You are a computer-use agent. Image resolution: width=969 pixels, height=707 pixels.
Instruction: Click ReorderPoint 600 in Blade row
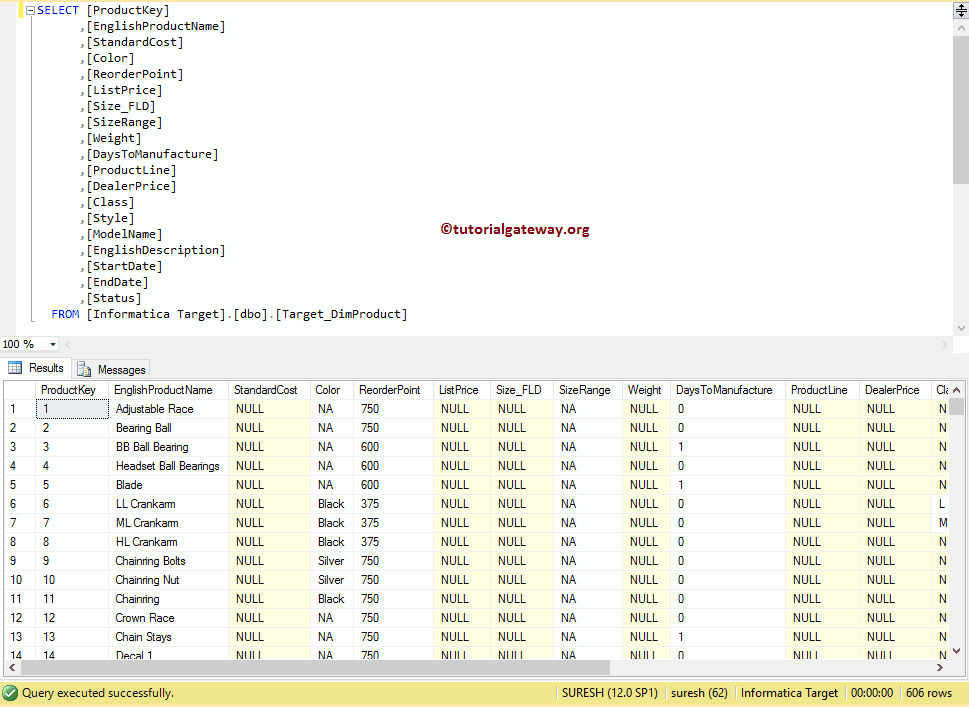click(x=394, y=485)
